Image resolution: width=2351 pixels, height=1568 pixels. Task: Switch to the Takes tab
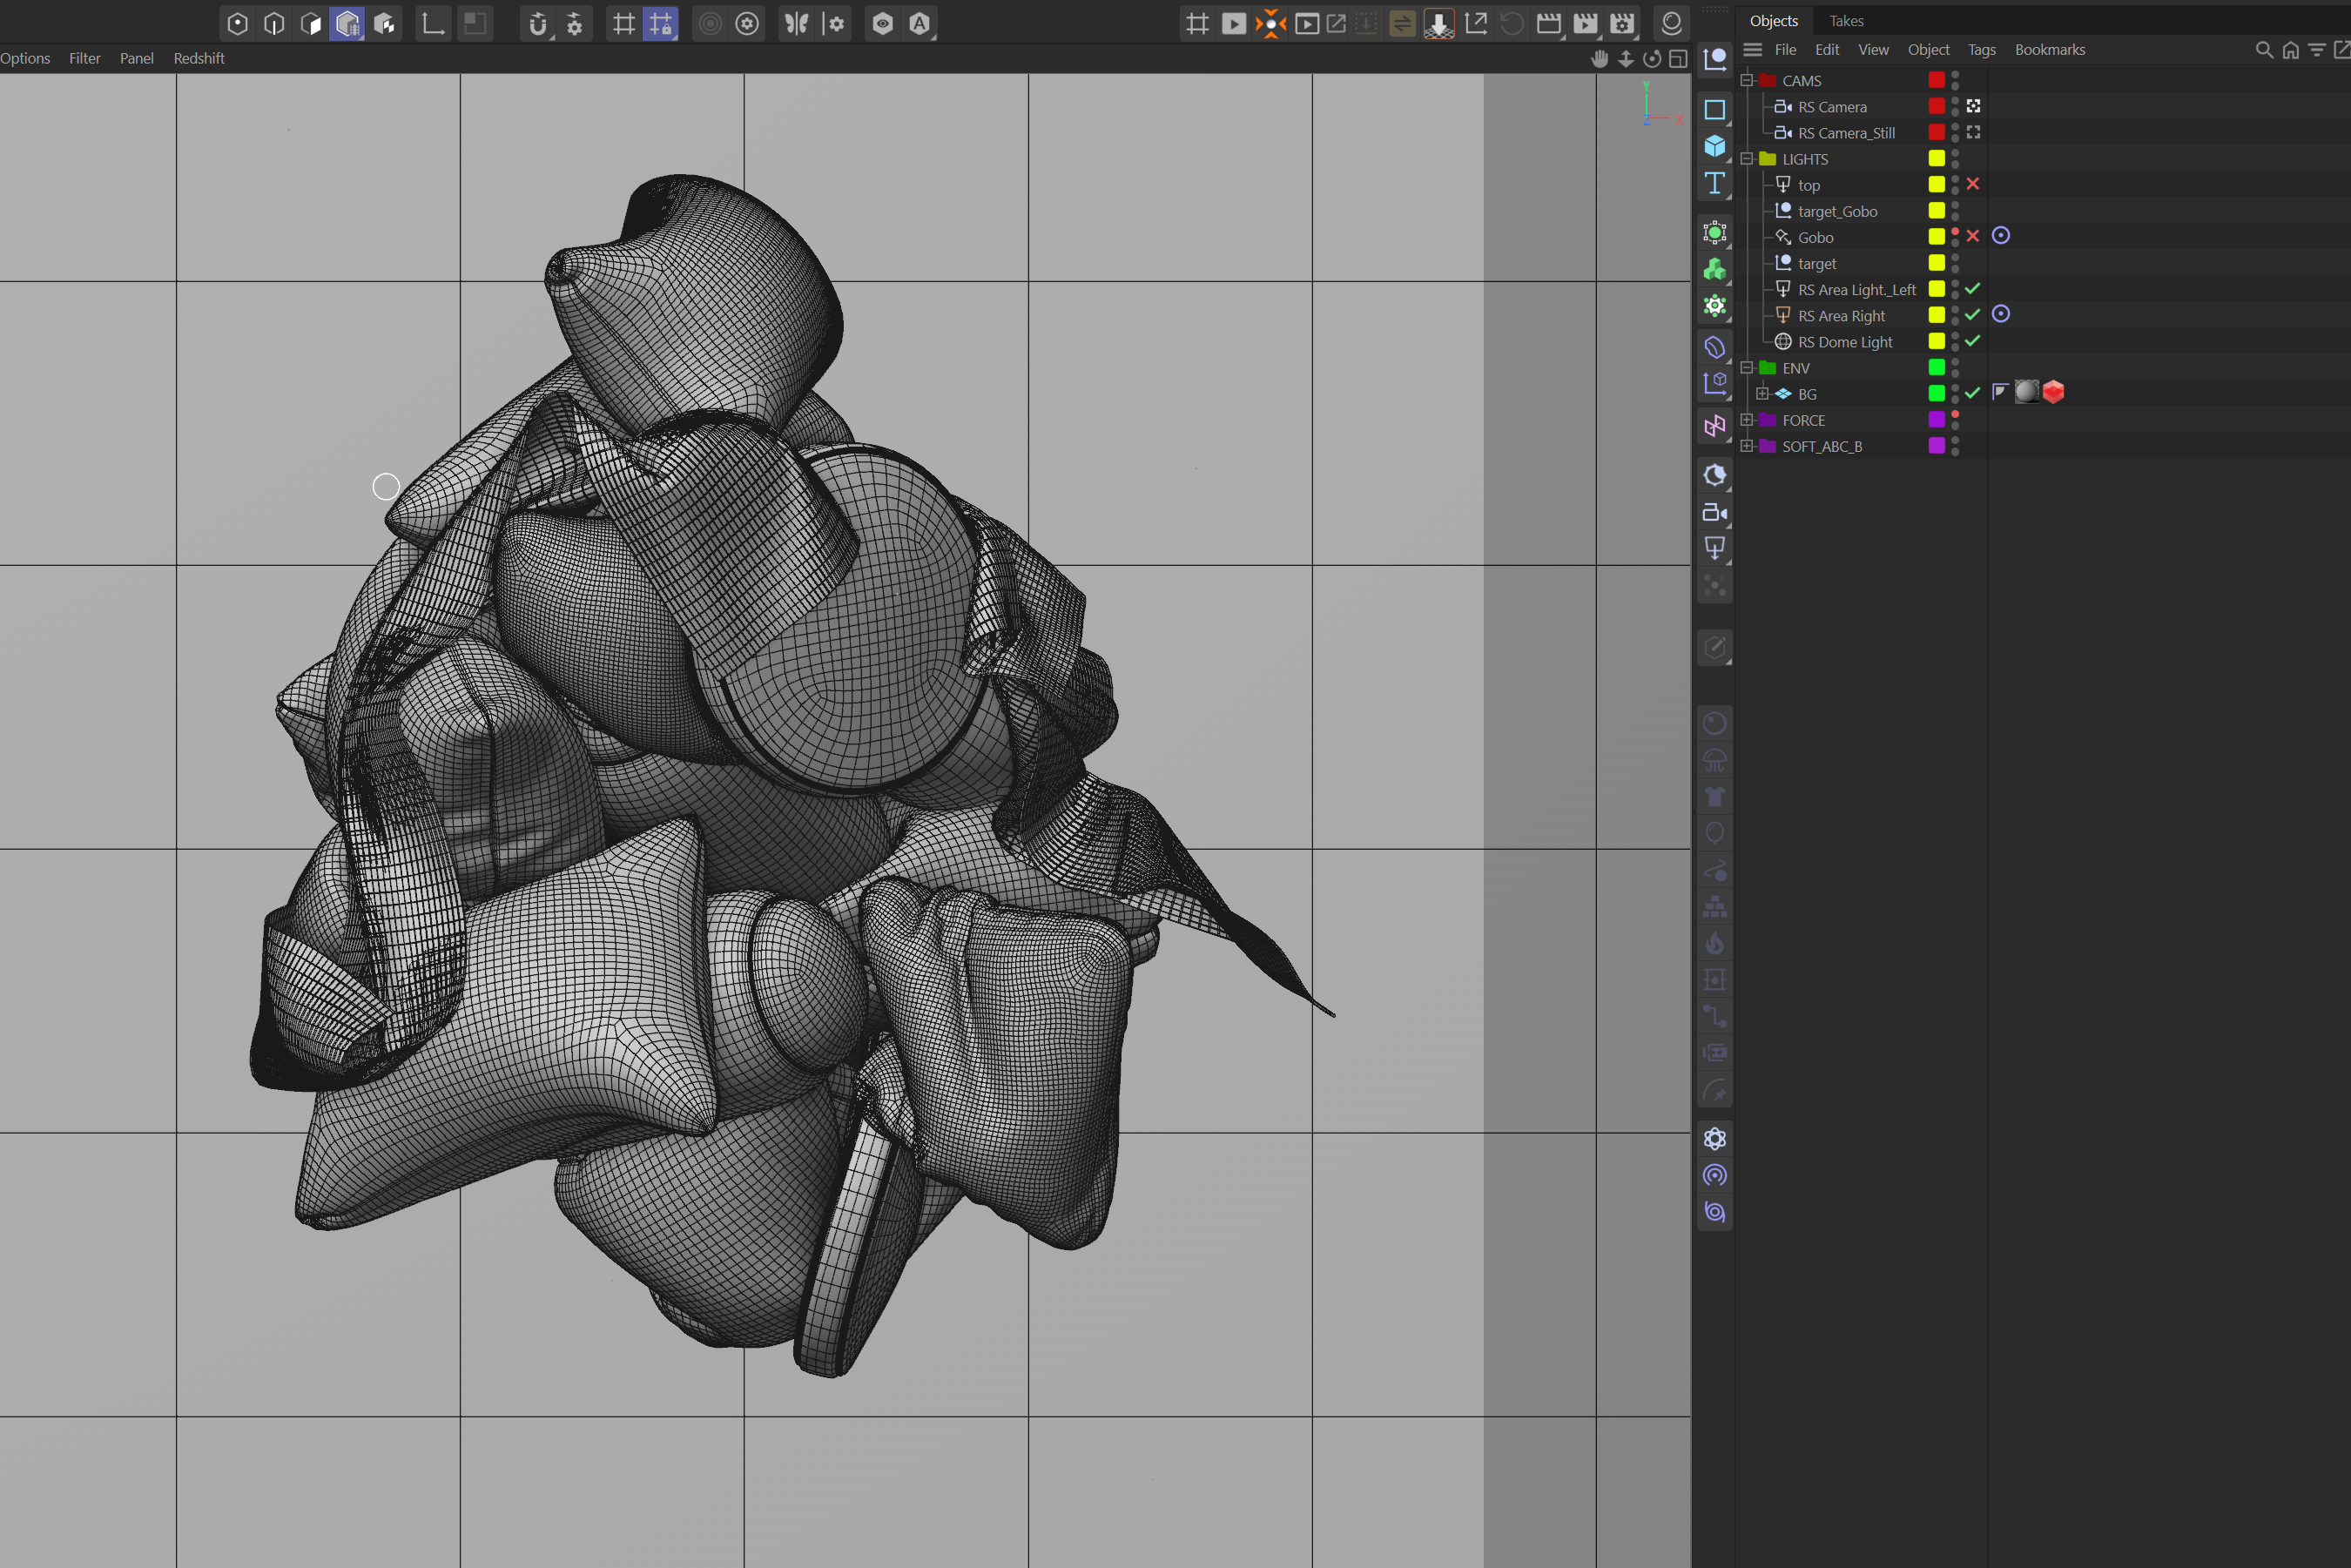[x=1846, y=21]
